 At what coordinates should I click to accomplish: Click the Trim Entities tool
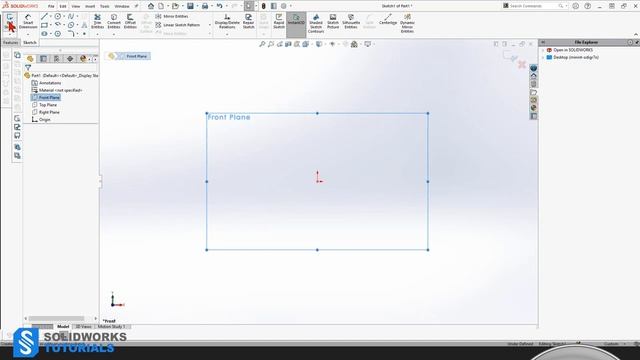(x=97, y=21)
